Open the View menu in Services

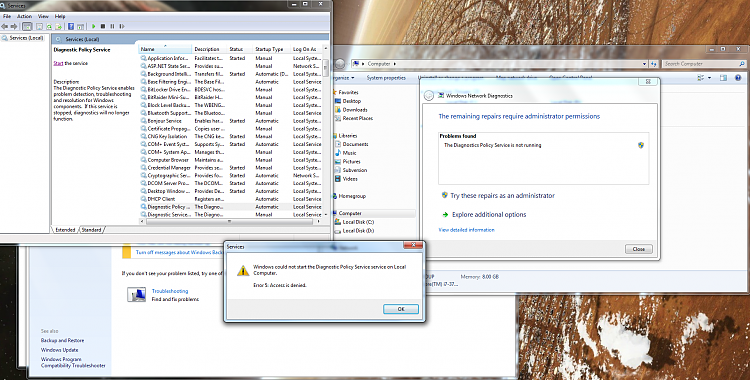click(43, 16)
